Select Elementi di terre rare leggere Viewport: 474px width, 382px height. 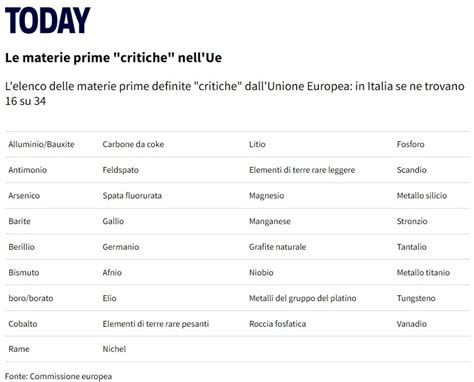[302, 170]
